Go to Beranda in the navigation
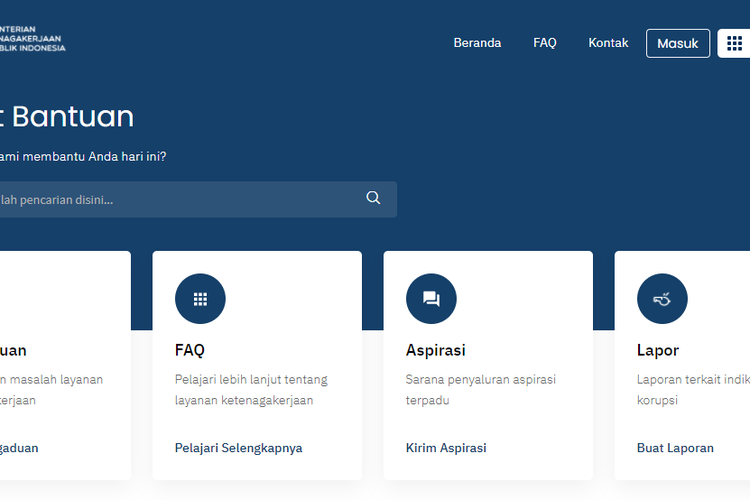The height and width of the screenshot is (500, 750). [x=477, y=43]
